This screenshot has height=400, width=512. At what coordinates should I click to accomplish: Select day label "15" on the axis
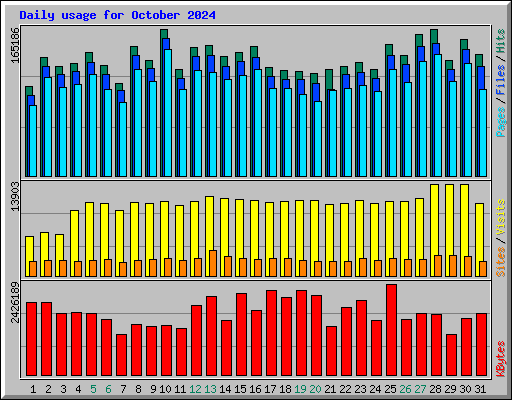click(x=240, y=389)
